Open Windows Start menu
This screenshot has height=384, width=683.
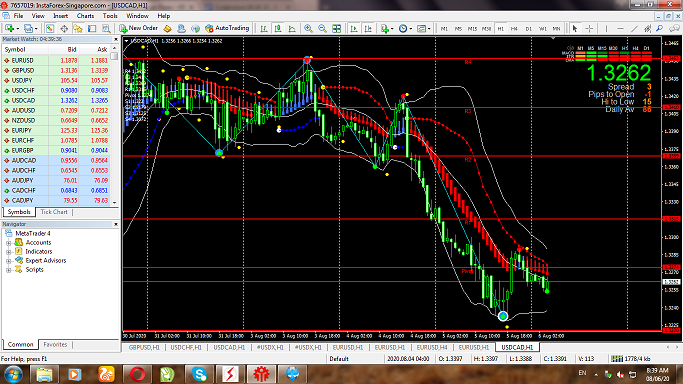point(13,374)
